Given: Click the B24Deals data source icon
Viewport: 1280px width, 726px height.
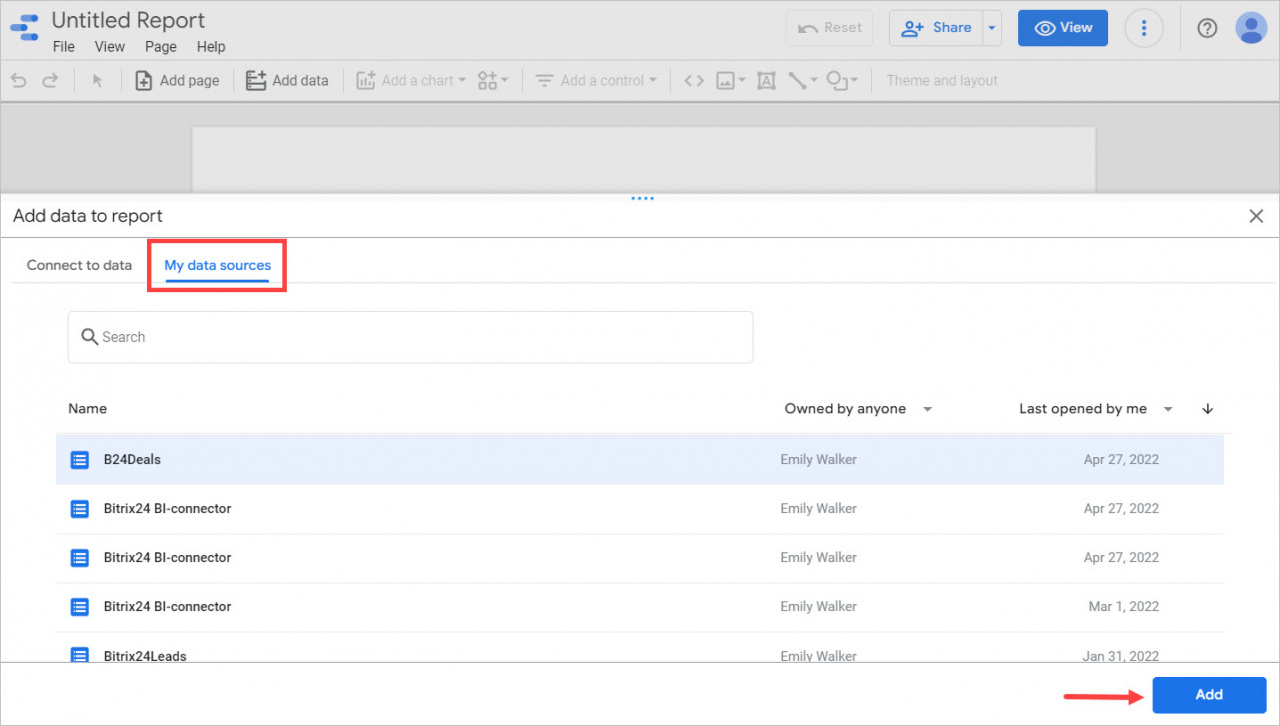Looking at the screenshot, I should point(80,460).
